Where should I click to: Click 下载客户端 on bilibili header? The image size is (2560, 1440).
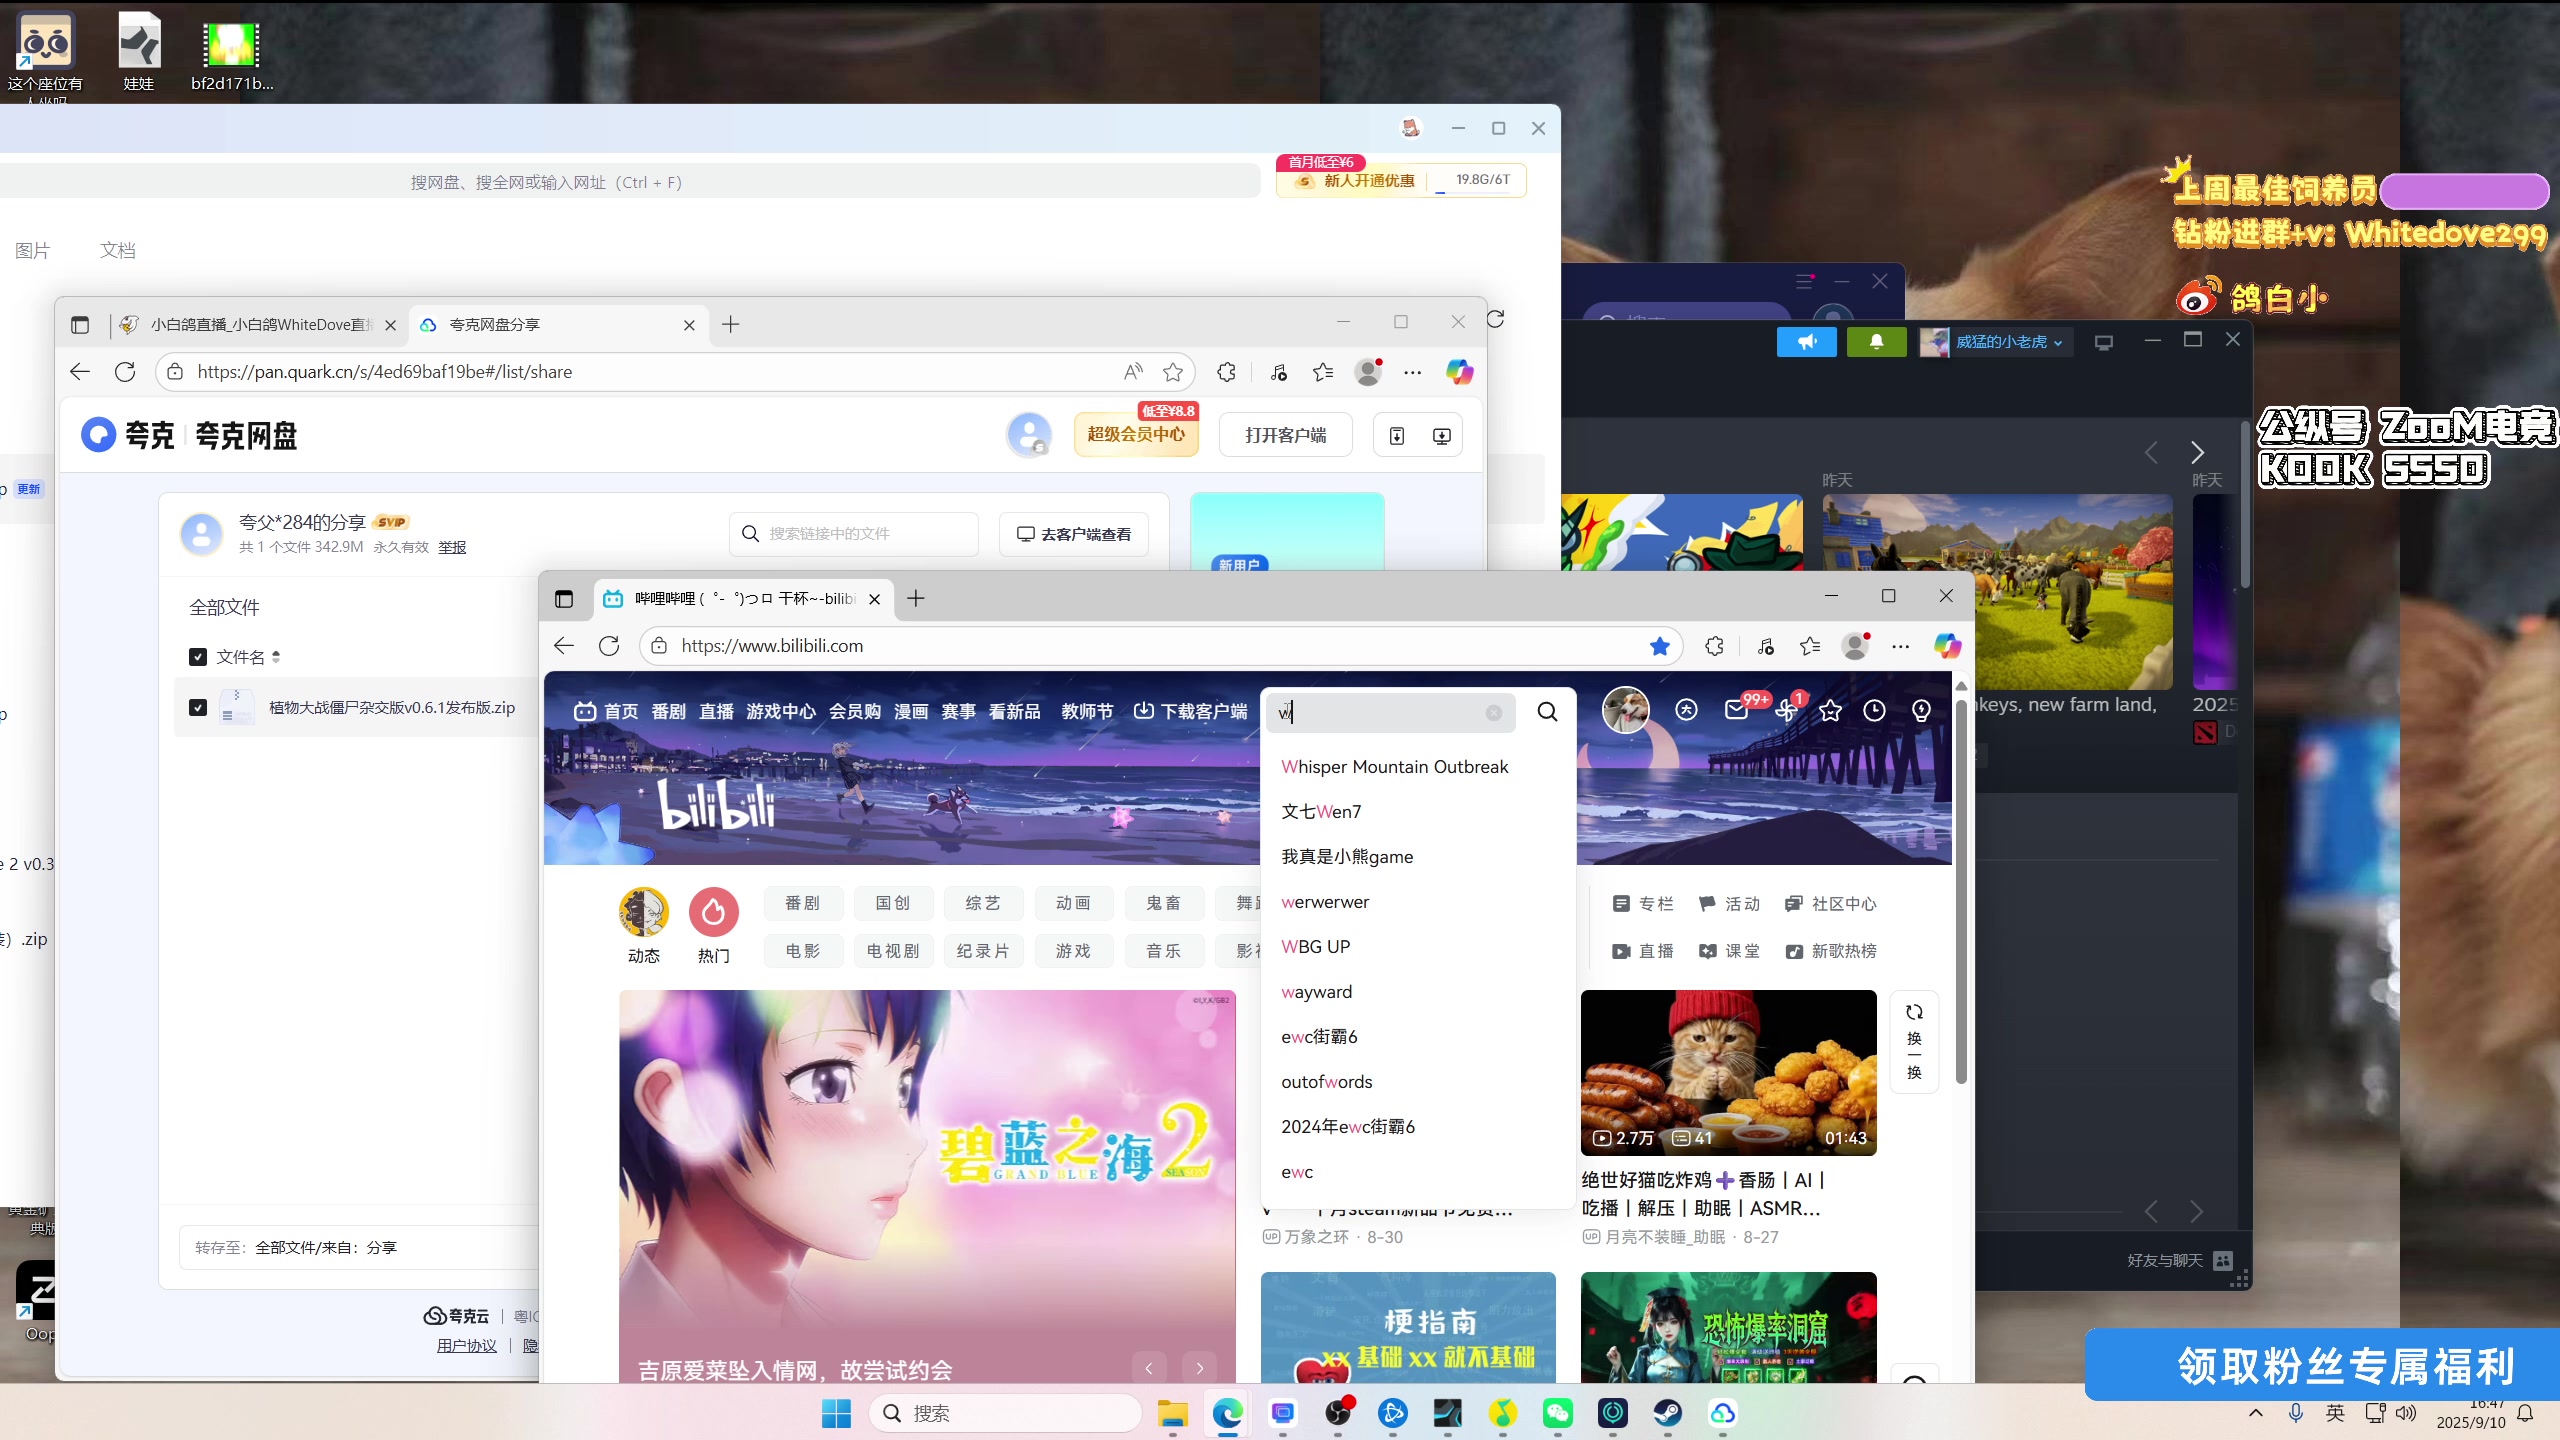[x=1191, y=711]
